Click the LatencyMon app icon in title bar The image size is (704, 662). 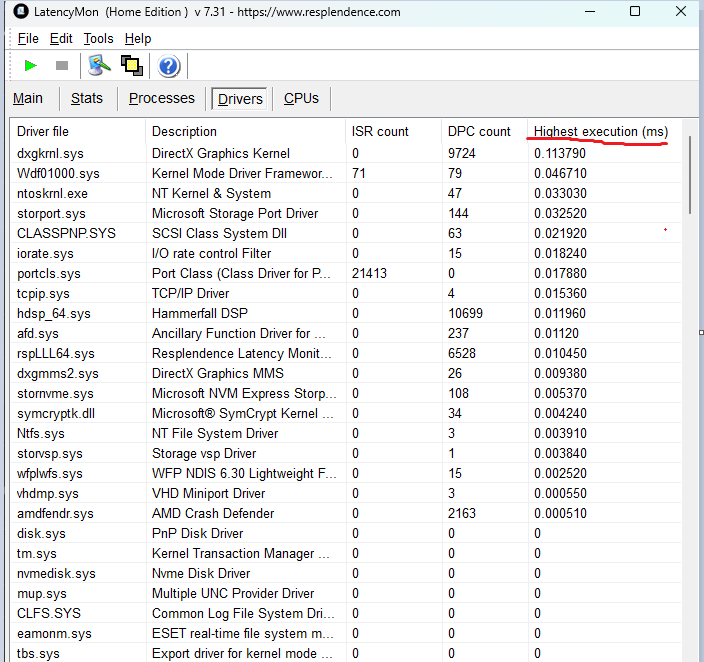[21, 12]
